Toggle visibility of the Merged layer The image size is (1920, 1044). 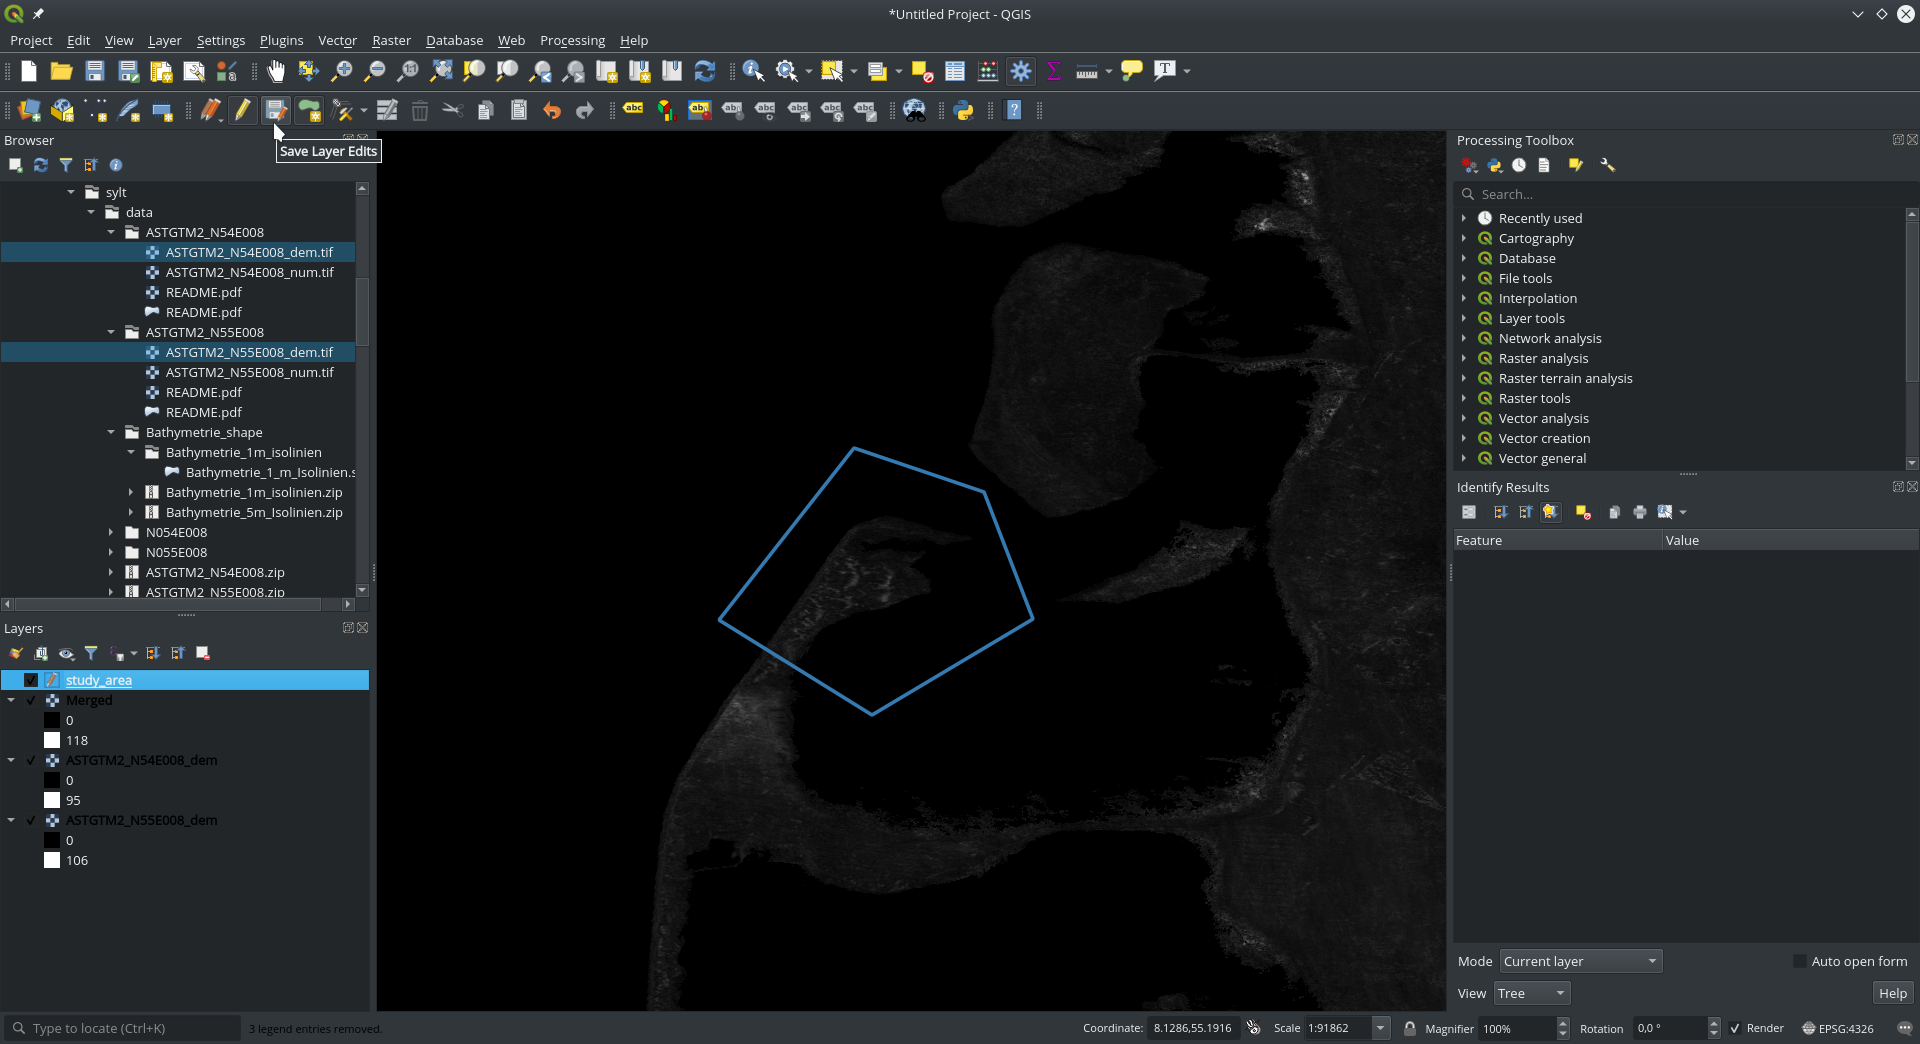coord(30,700)
